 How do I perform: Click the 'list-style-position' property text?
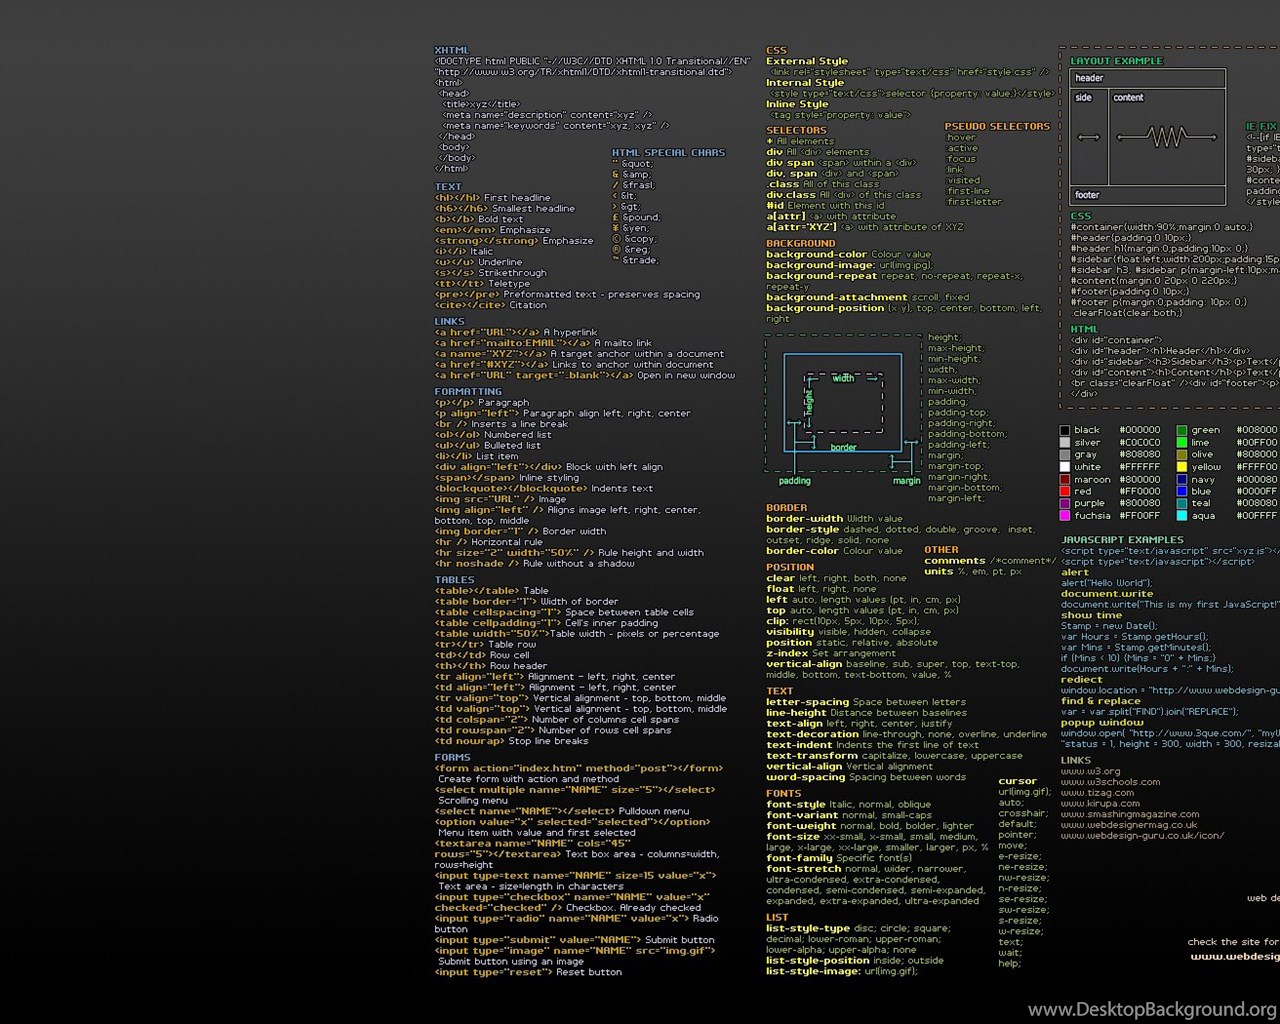pyautogui.click(x=818, y=961)
